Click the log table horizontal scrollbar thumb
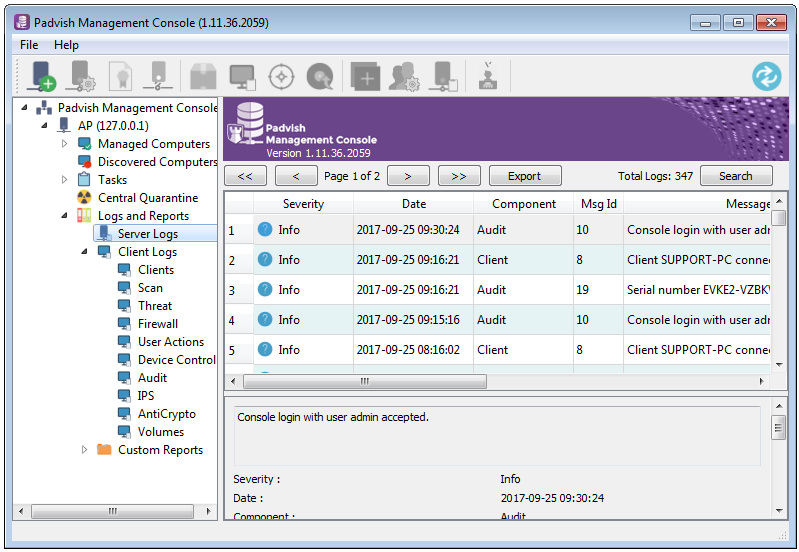The image size is (799, 552). (x=365, y=381)
